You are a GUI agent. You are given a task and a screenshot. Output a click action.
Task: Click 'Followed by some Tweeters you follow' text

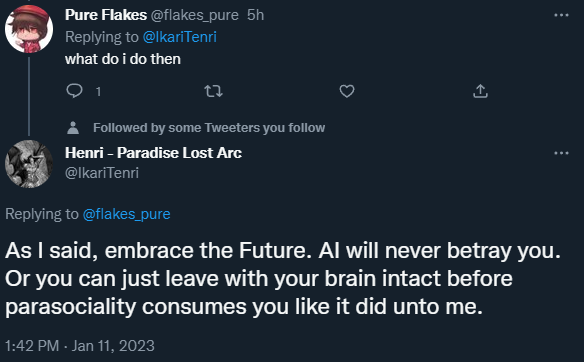pos(209,128)
